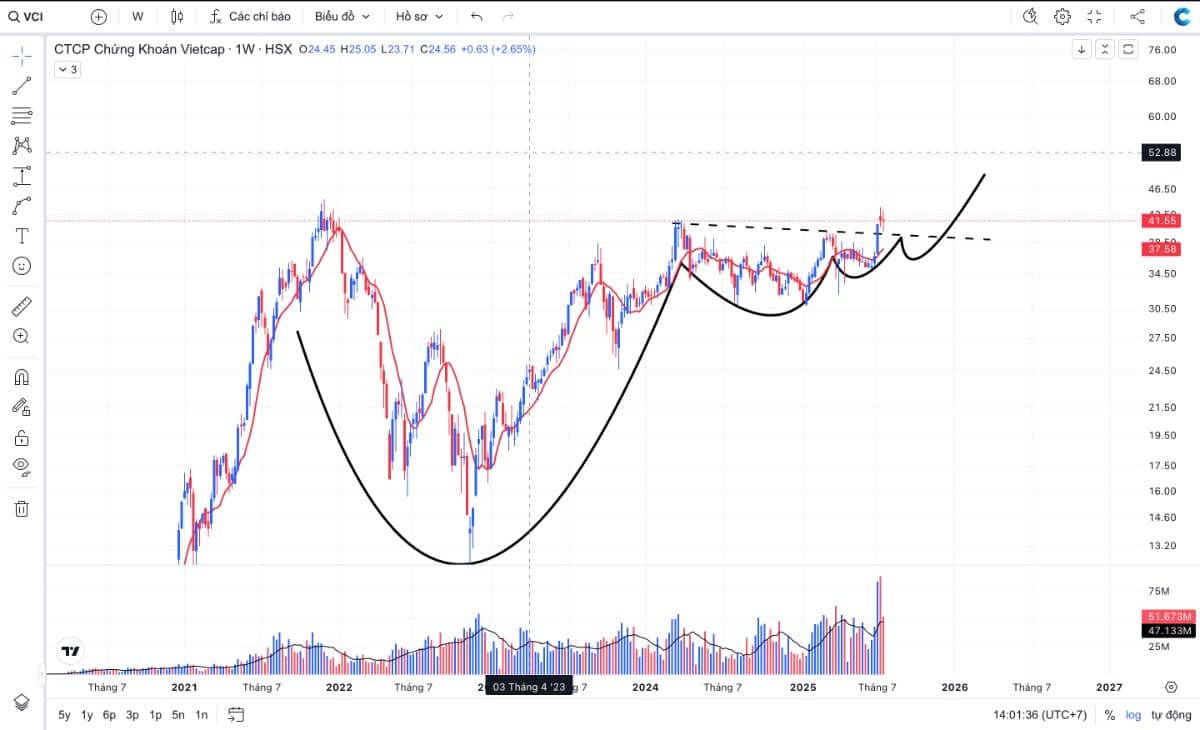Expand the collapsed indicators legend showing 3
This screenshot has width=1200, height=730.
point(67,69)
